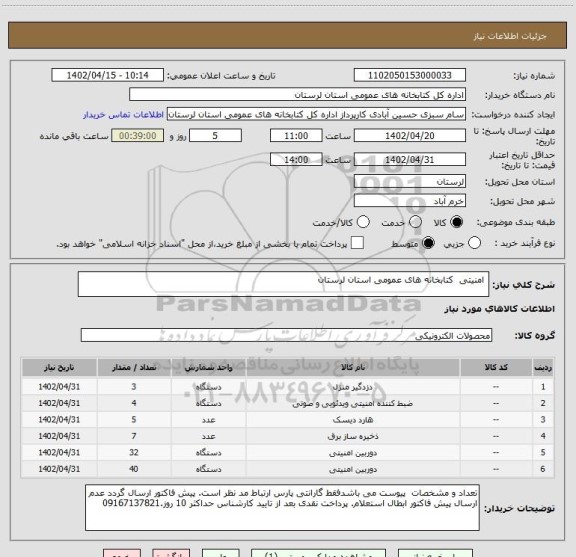This screenshot has width=576, height=557.
Task: Click quantity 7 for ذخیره ساز برق
Action: [134, 436]
